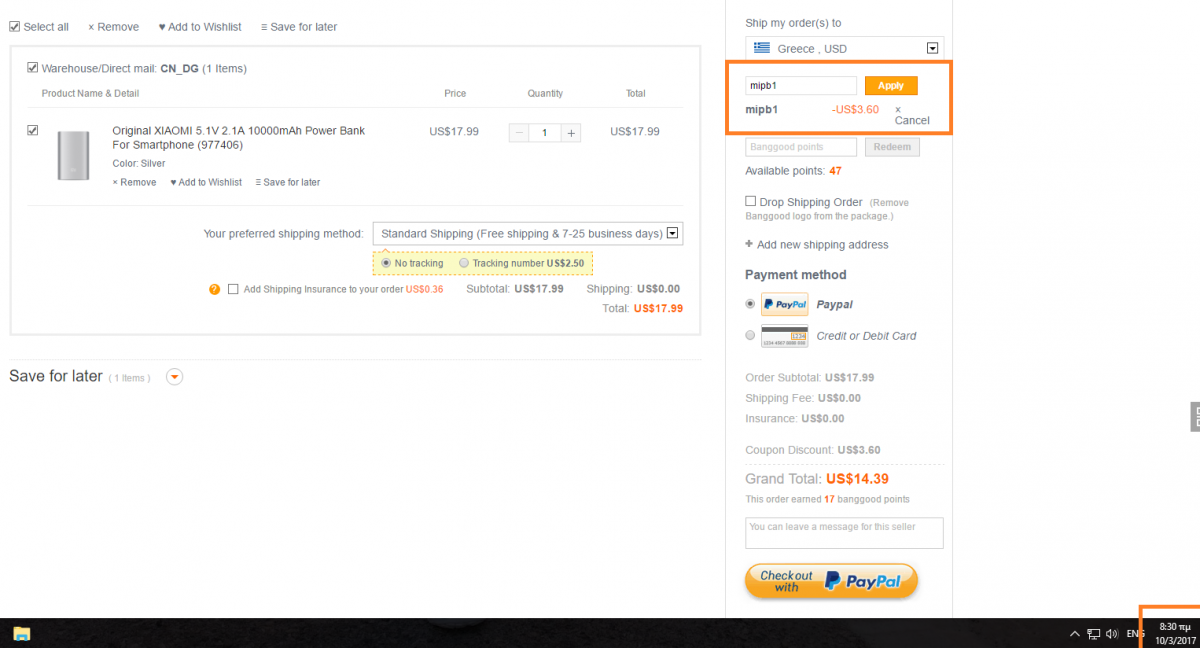Click the 'Coupon Discount: US$3.60' line
This screenshot has width=1200, height=648.
point(813,450)
